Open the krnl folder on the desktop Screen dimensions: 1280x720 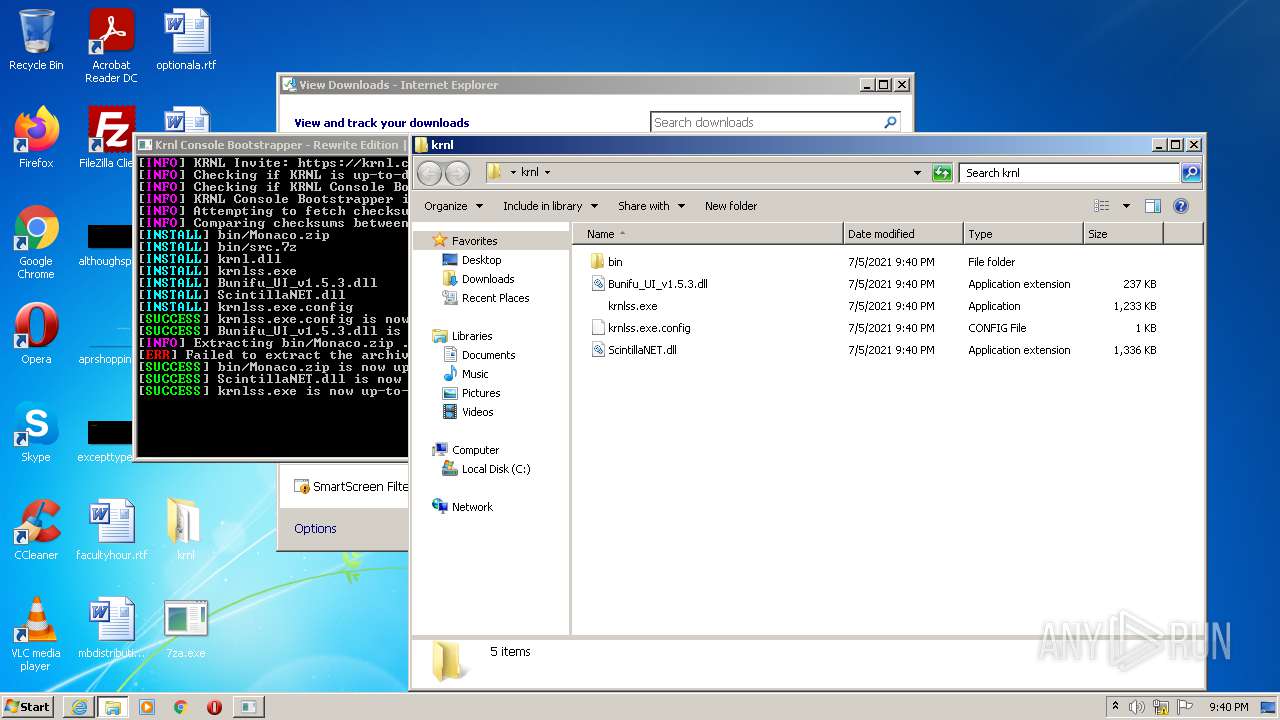186,530
